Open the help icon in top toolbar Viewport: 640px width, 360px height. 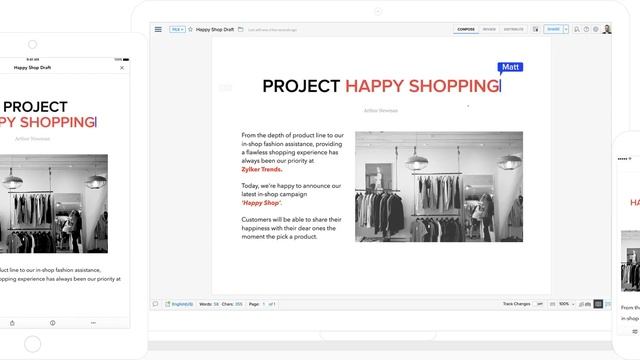click(587, 29)
